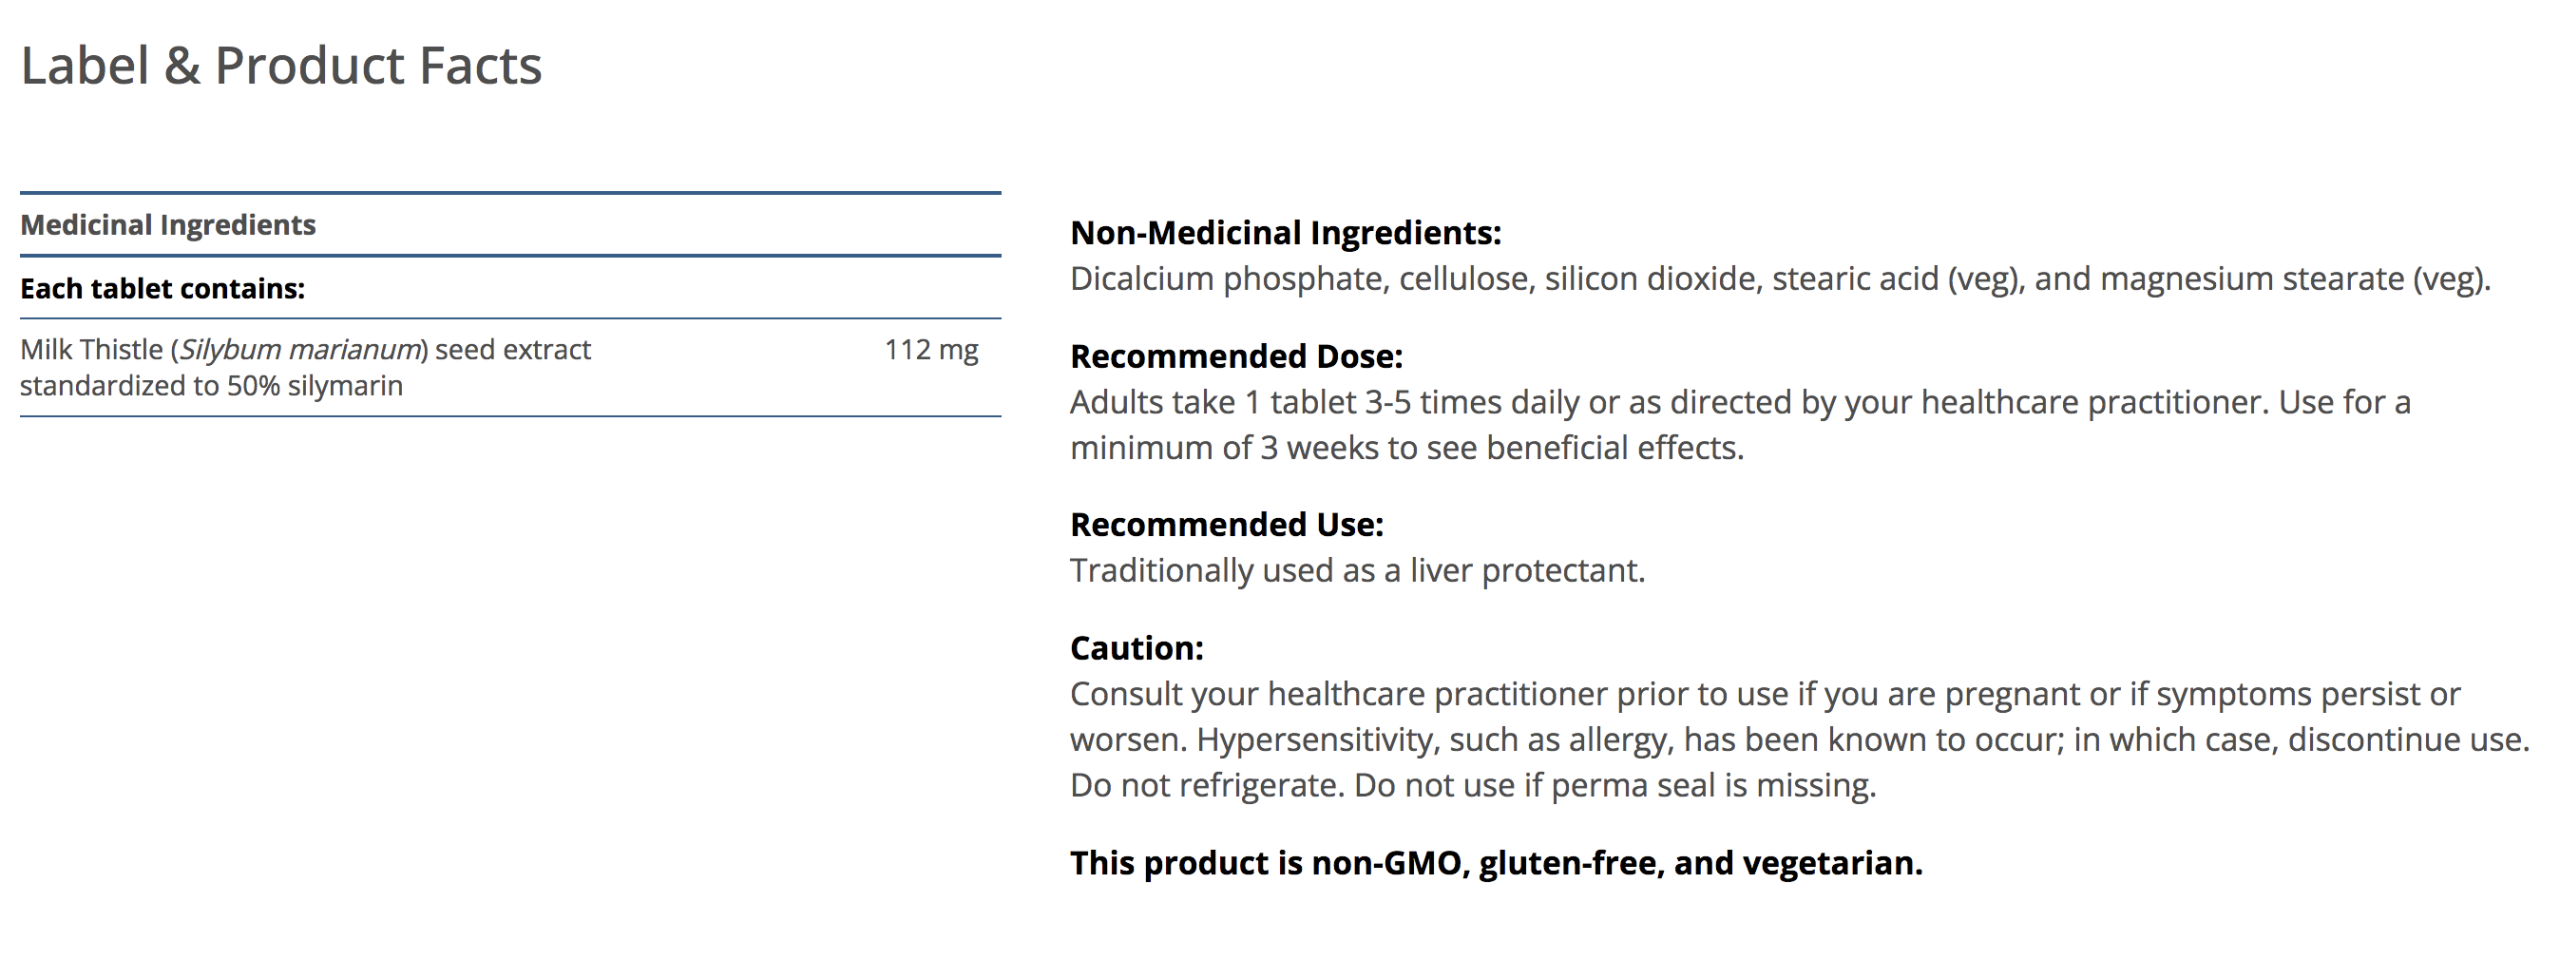Image resolution: width=2560 pixels, height=960 pixels.
Task: Click the 'Each tablet contains:' row
Action: [162, 289]
